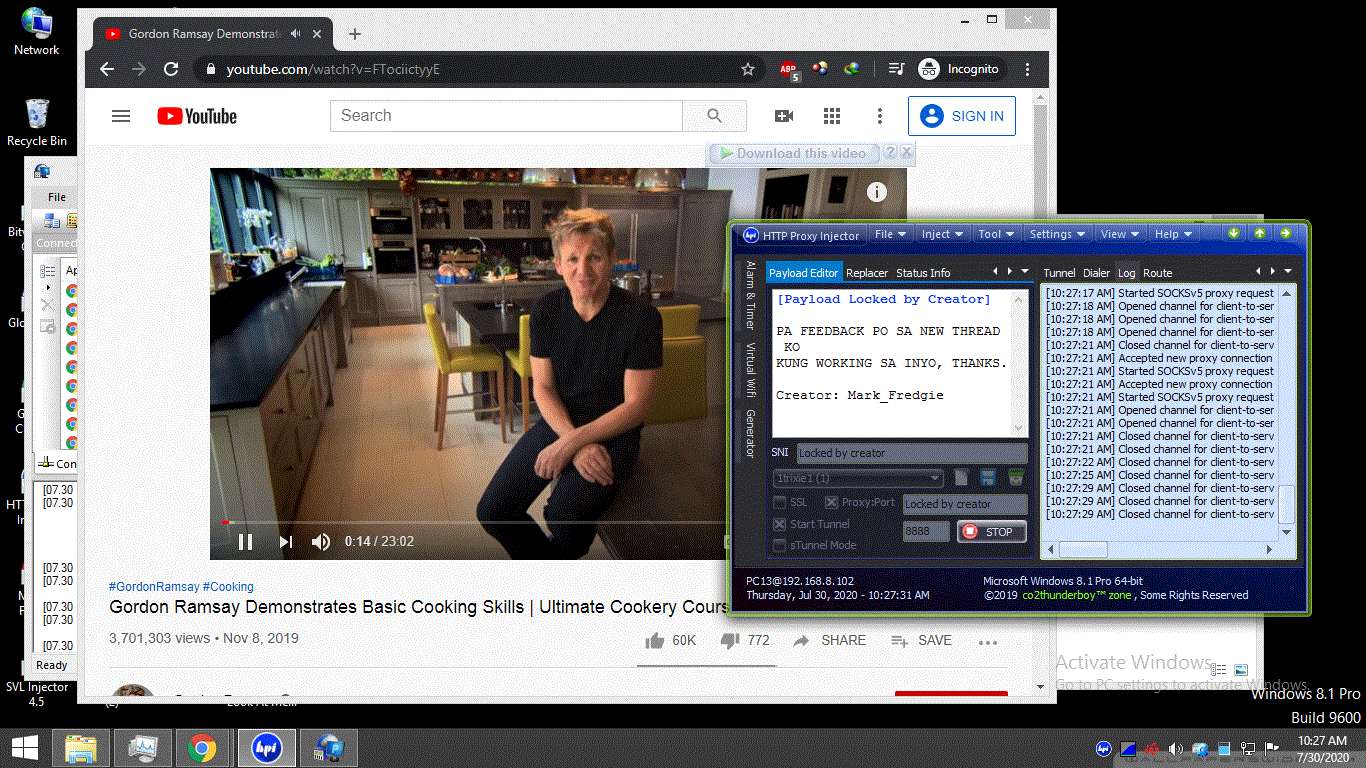This screenshot has height=768, width=1366.
Task: Bookmark this page with the star icon
Action: [748, 69]
